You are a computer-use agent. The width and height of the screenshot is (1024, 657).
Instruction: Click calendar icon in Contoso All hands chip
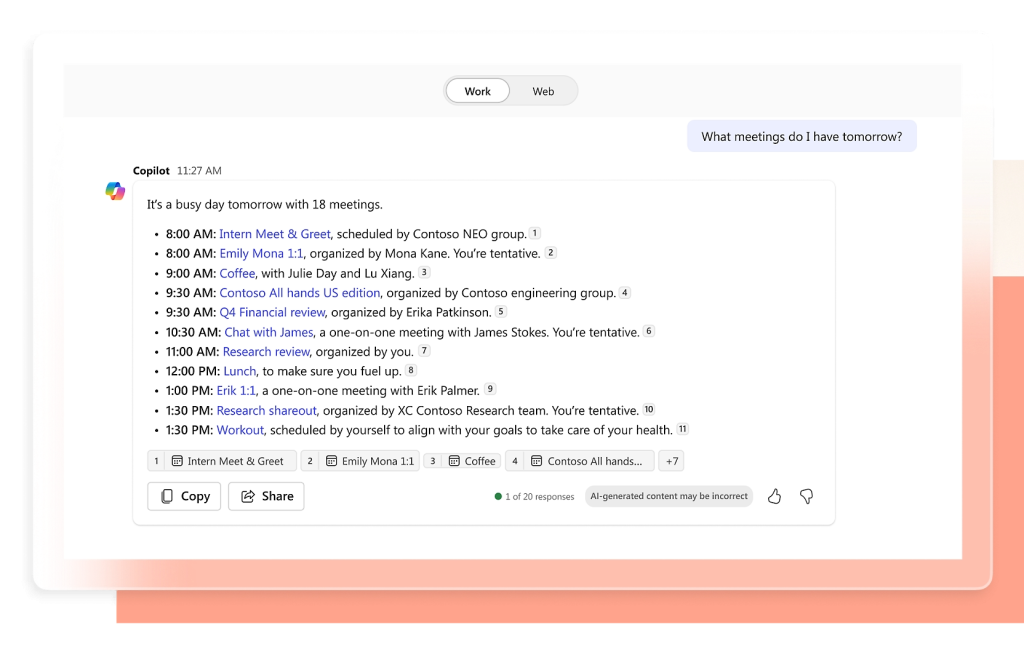point(537,461)
